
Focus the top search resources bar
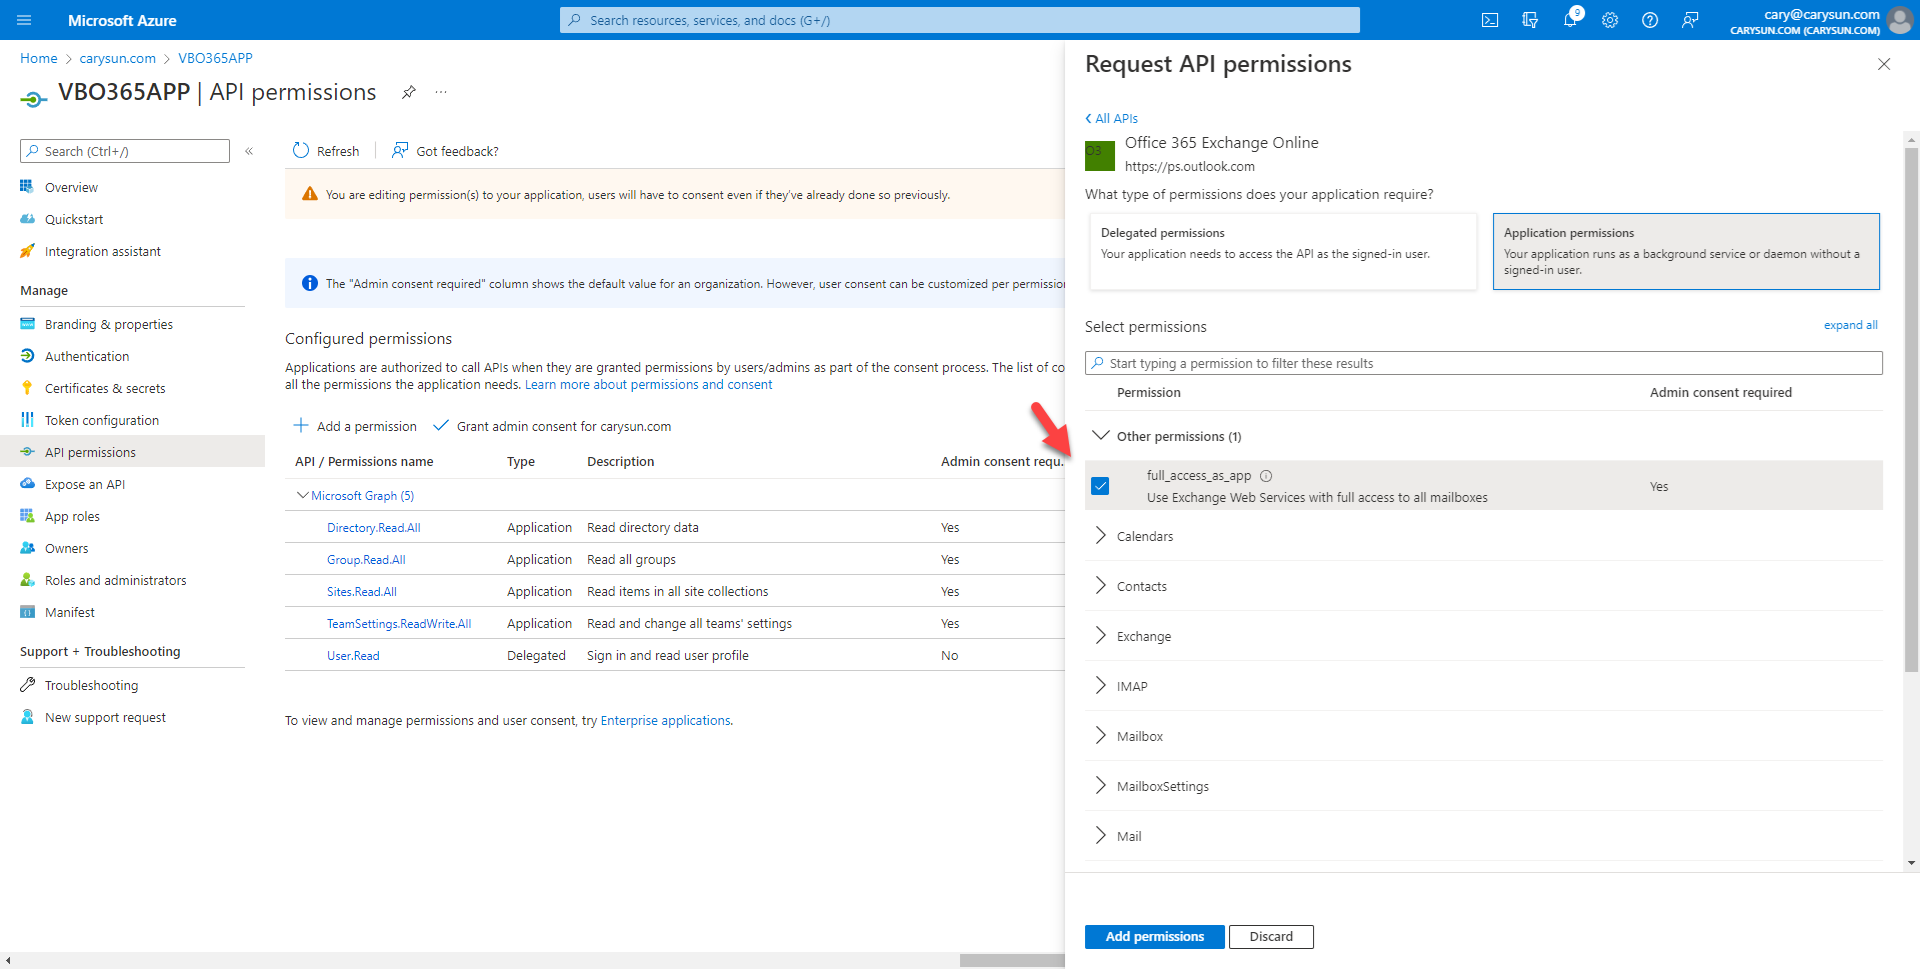(x=960, y=20)
